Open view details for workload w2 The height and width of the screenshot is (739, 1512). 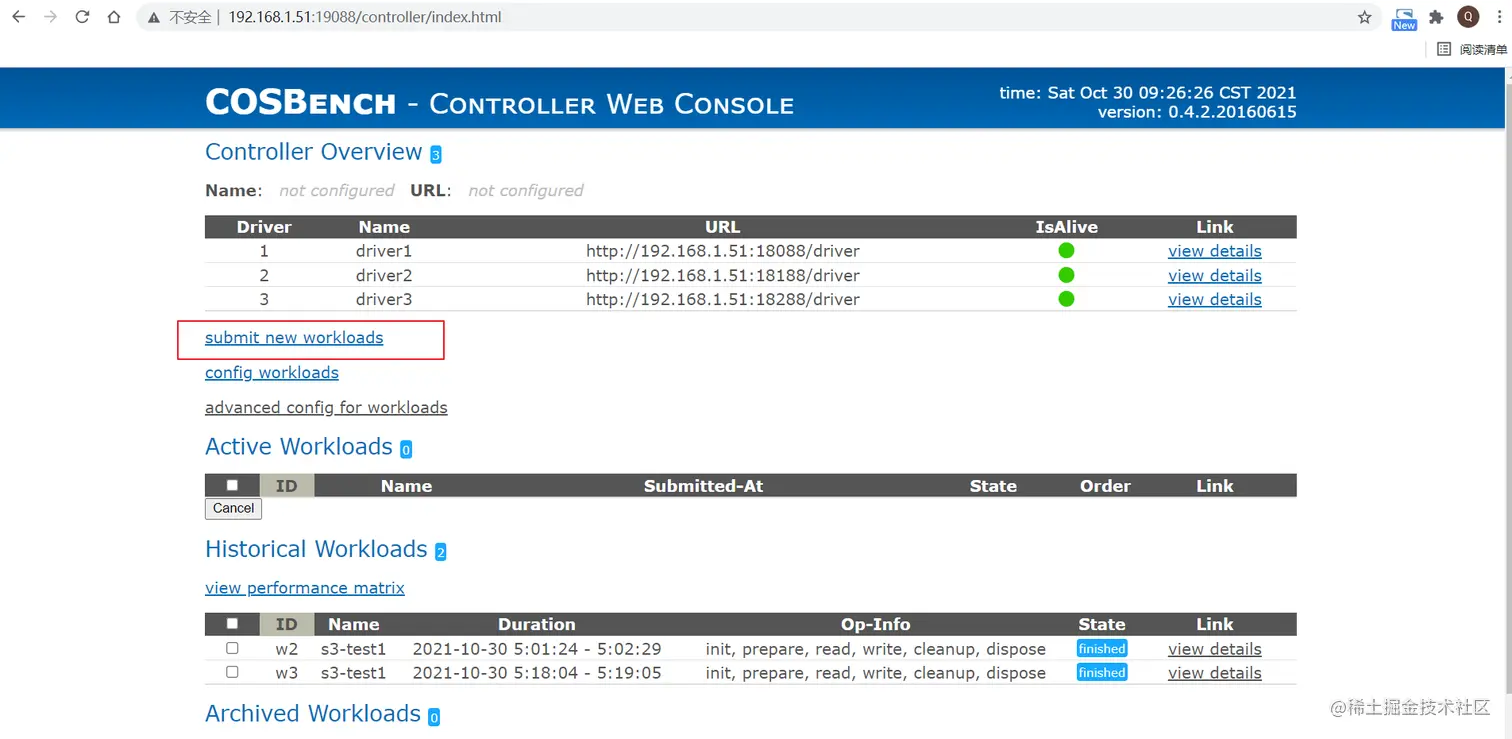click(1214, 649)
